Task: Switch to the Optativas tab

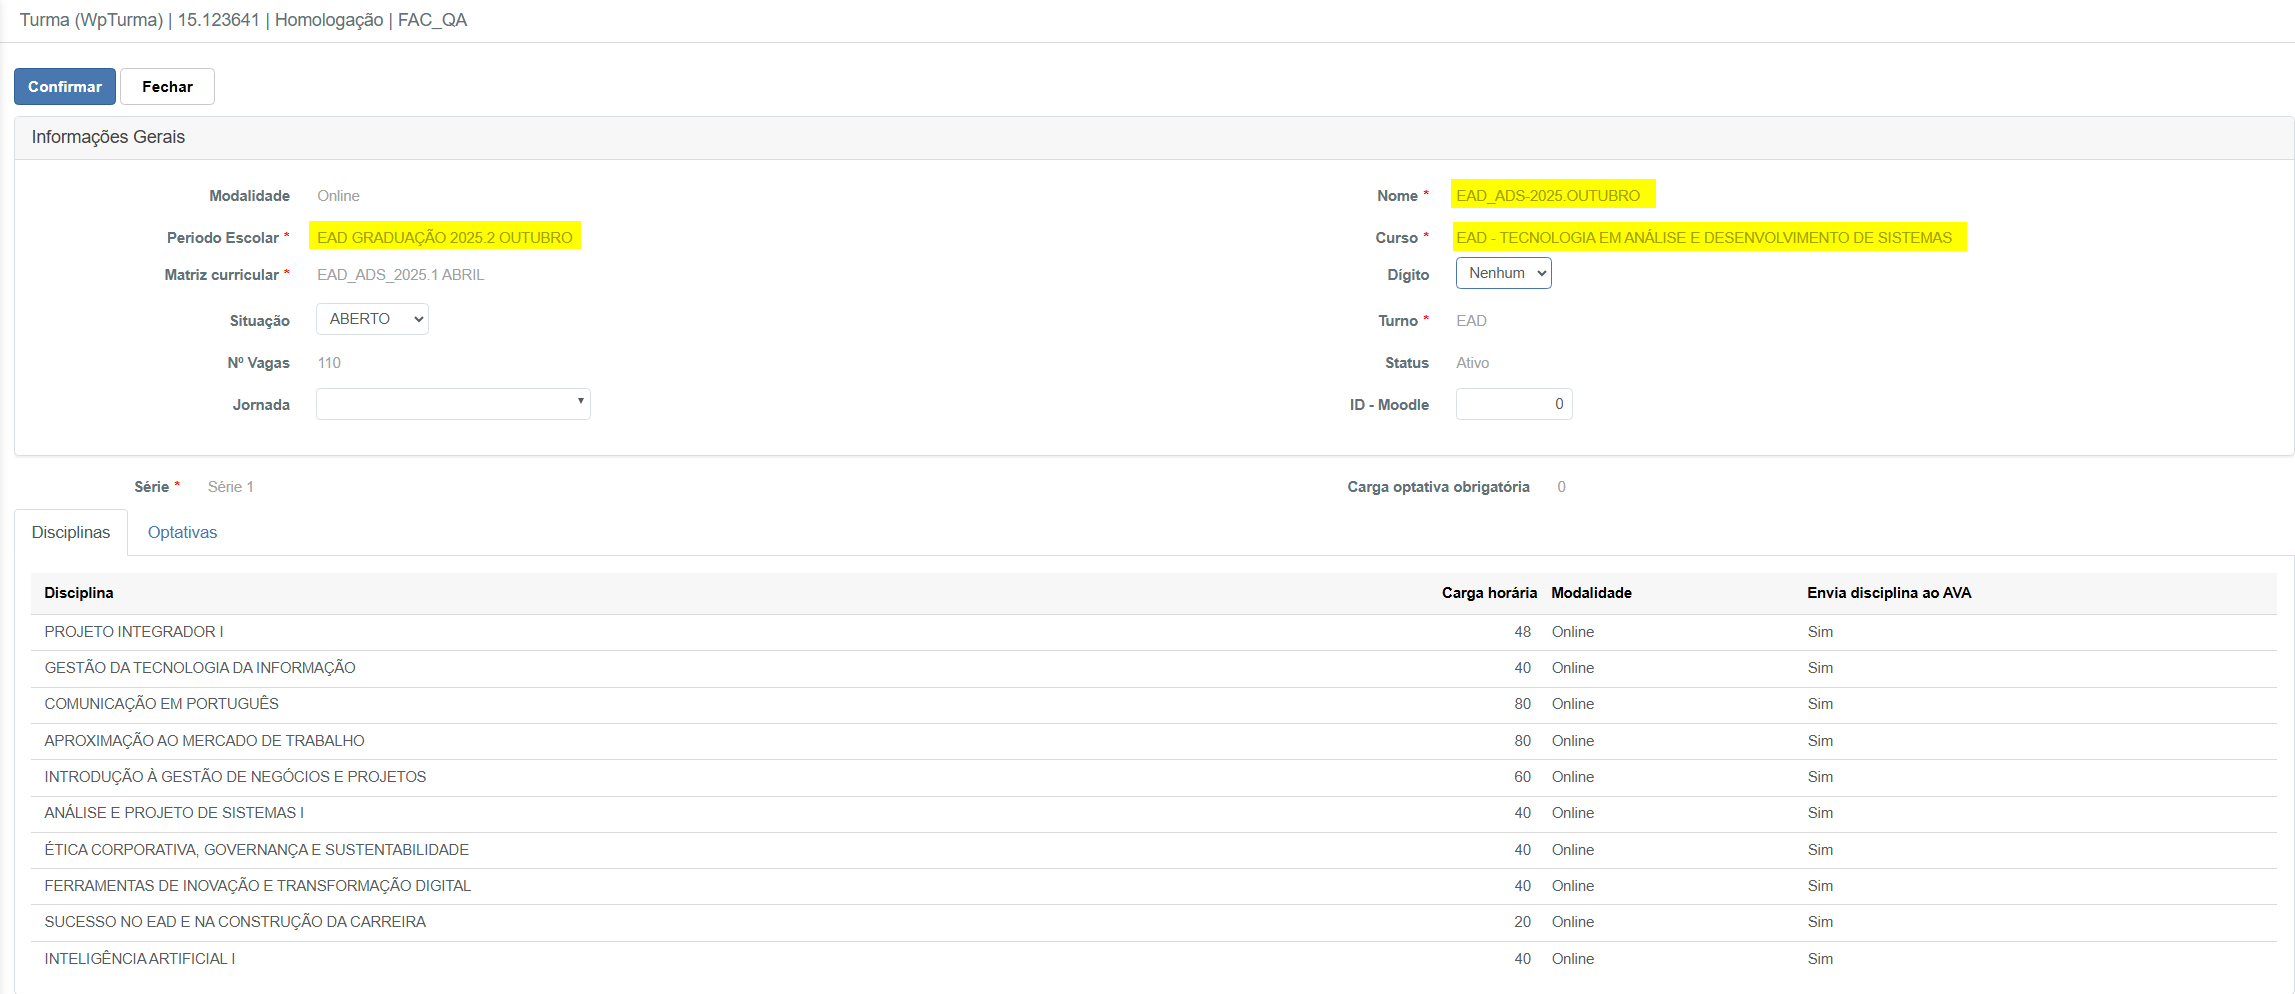Action: point(182,532)
